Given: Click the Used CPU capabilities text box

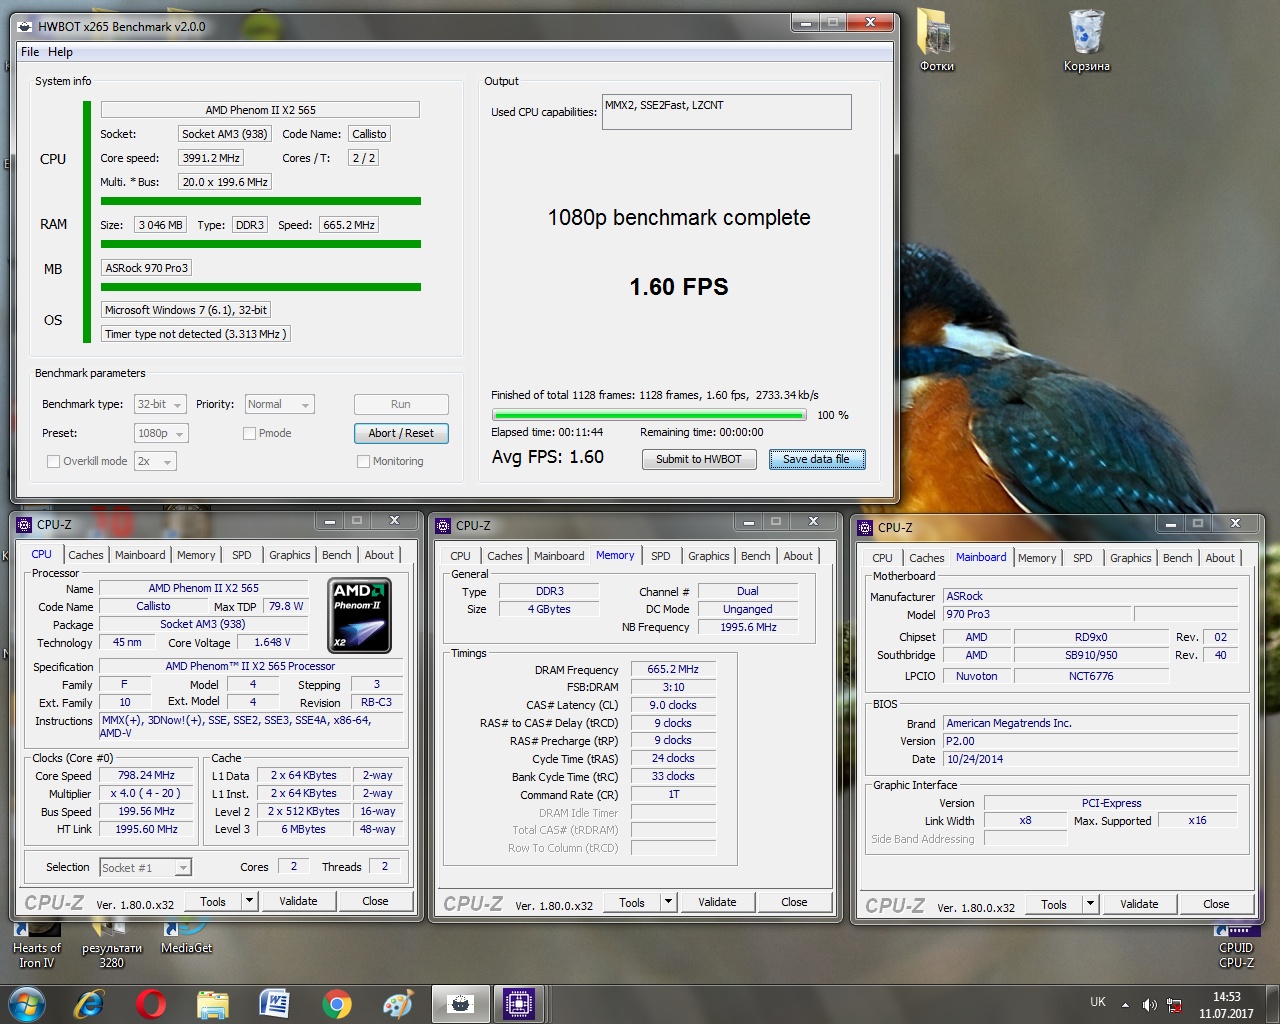Looking at the screenshot, I should click(726, 112).
